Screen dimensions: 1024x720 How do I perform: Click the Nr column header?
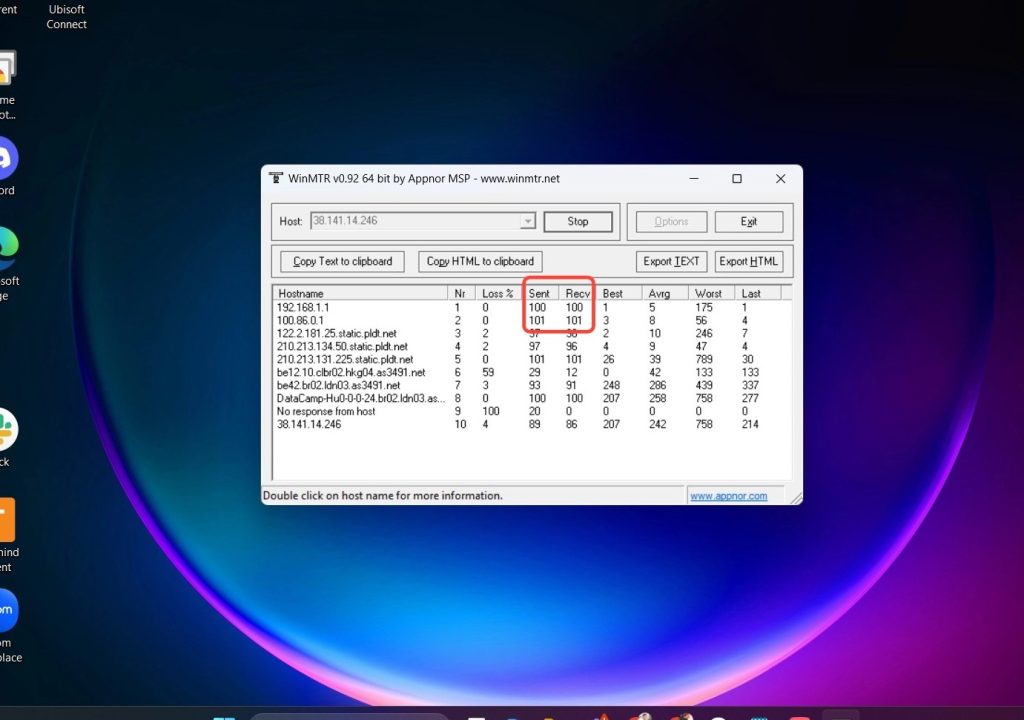[x=461, y=293]
